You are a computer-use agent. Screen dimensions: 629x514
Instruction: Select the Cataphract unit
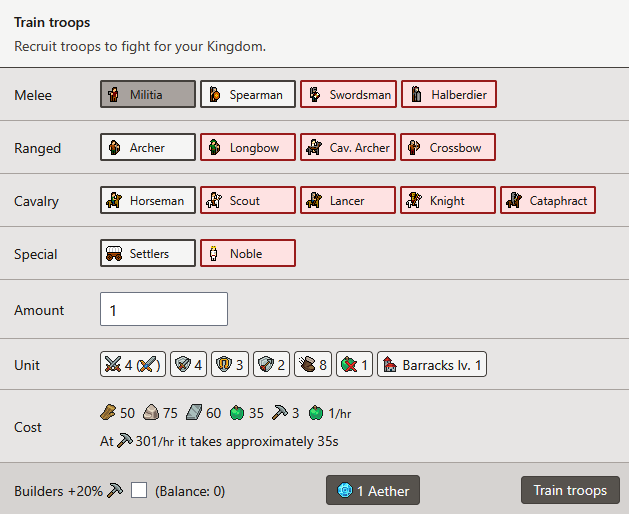point(548,200)
